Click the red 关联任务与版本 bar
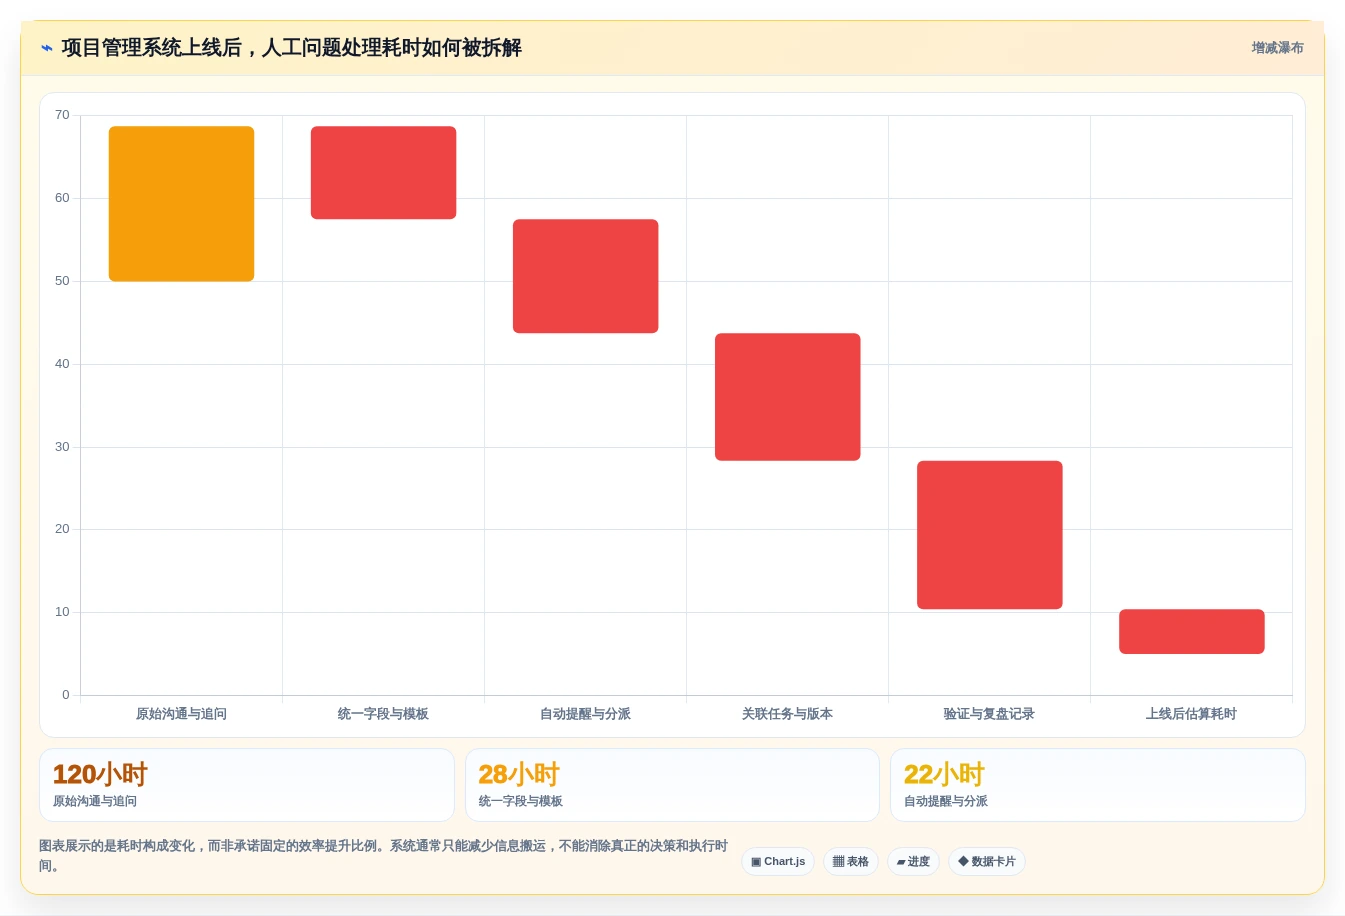This screenshot has width=1345, height=916. pos(787,397)
